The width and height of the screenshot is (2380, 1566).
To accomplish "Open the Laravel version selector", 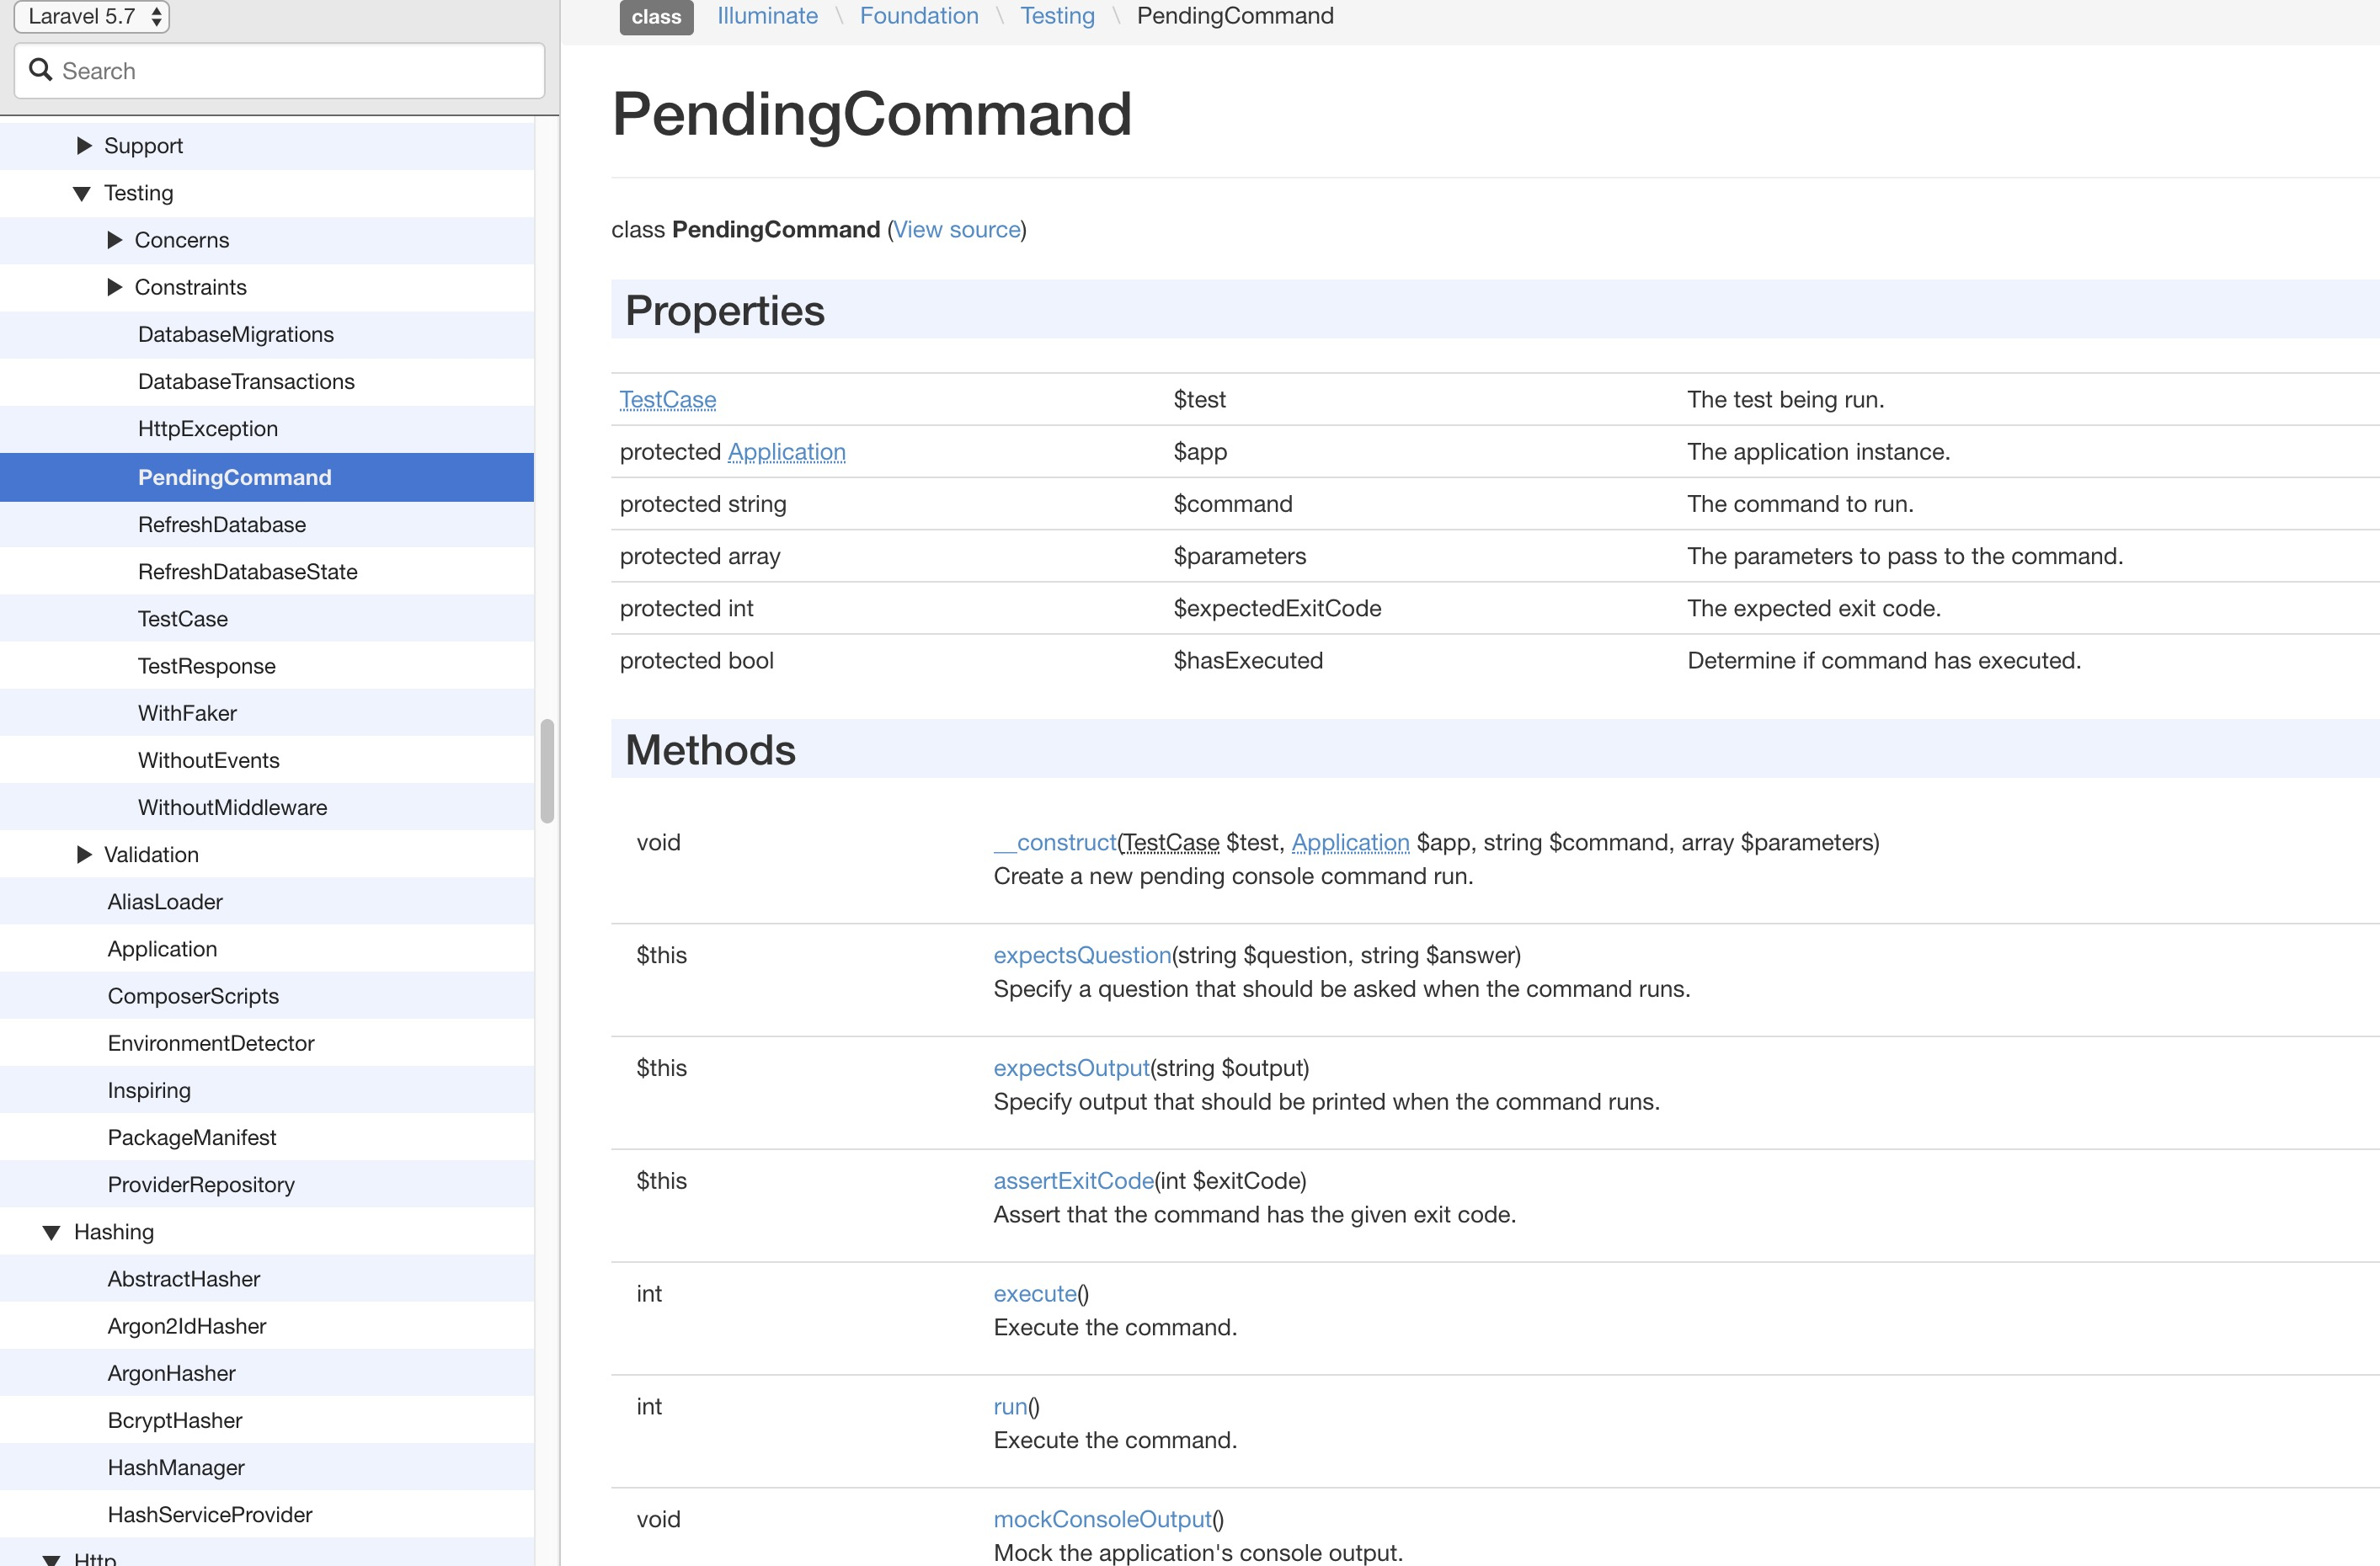I will point(90,16).
